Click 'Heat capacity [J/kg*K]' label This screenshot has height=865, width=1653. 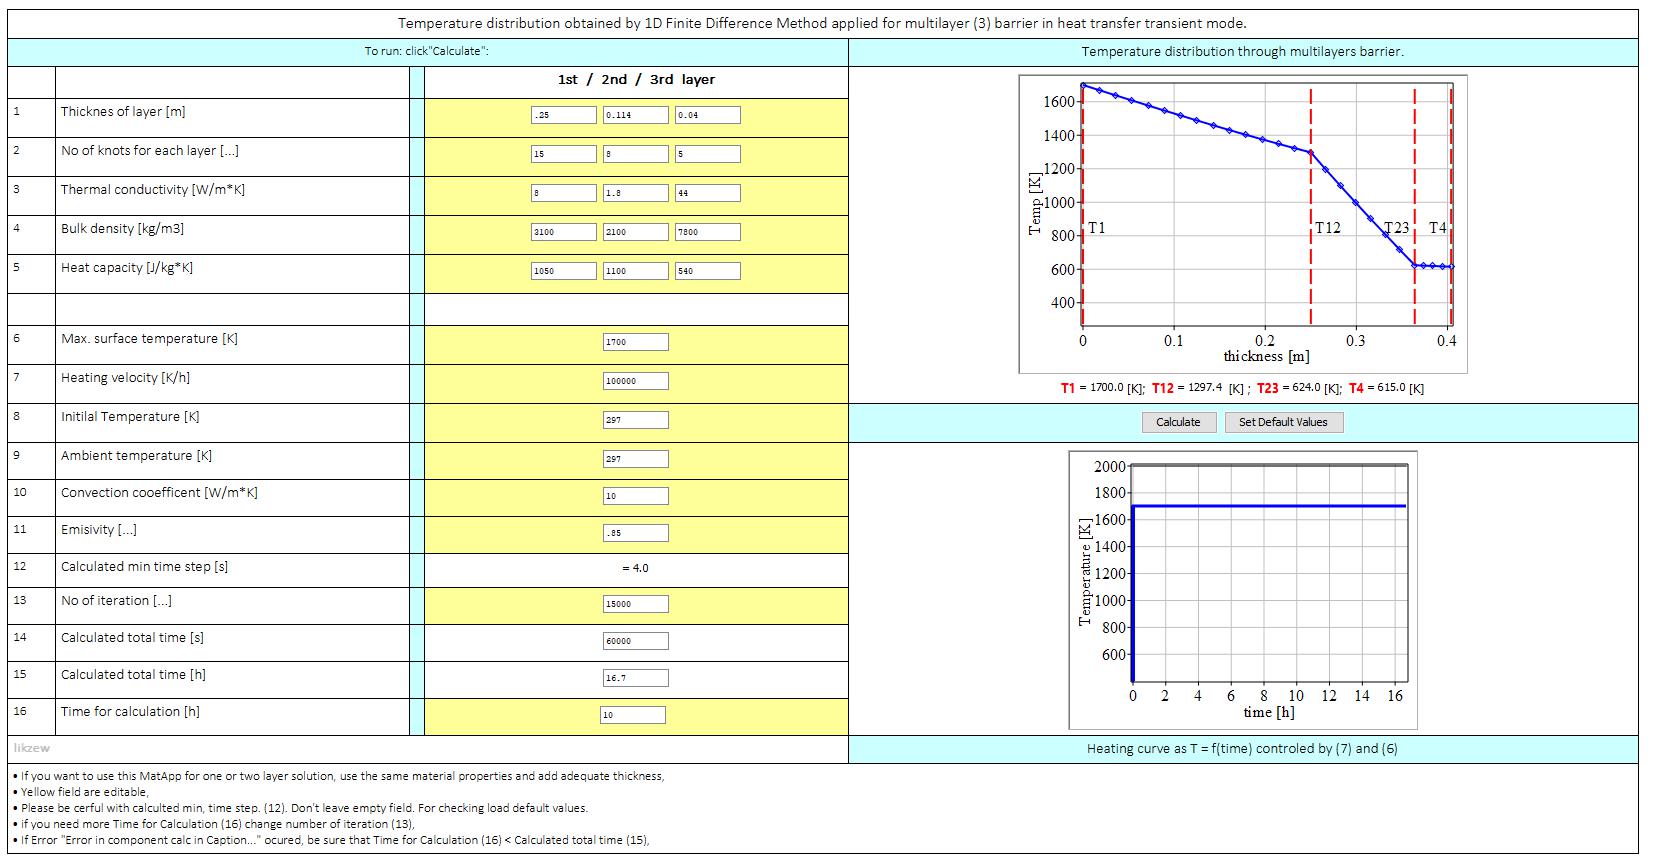127,267
